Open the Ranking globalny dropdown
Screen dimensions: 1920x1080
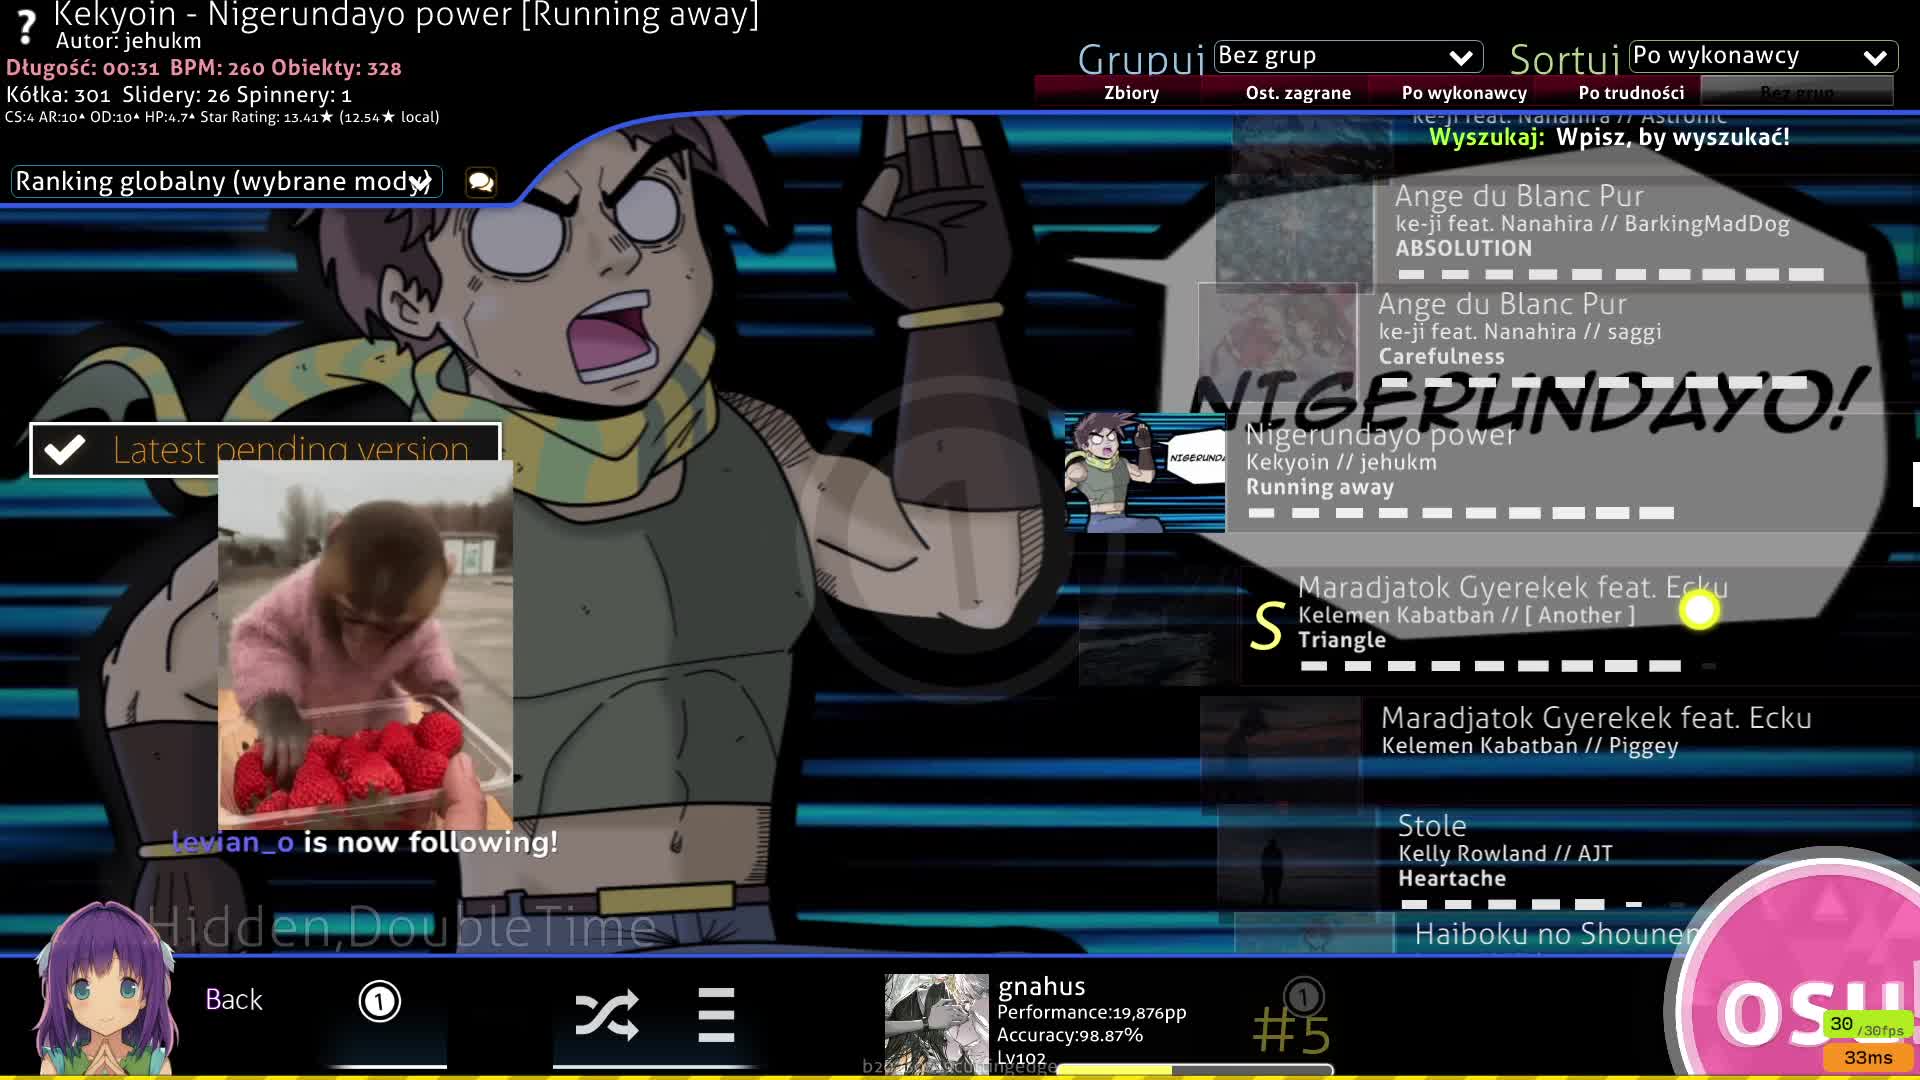[226, 182]
